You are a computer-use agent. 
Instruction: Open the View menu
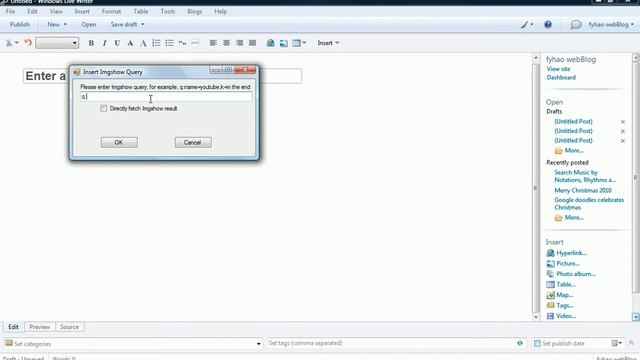[x=56, y=11]
